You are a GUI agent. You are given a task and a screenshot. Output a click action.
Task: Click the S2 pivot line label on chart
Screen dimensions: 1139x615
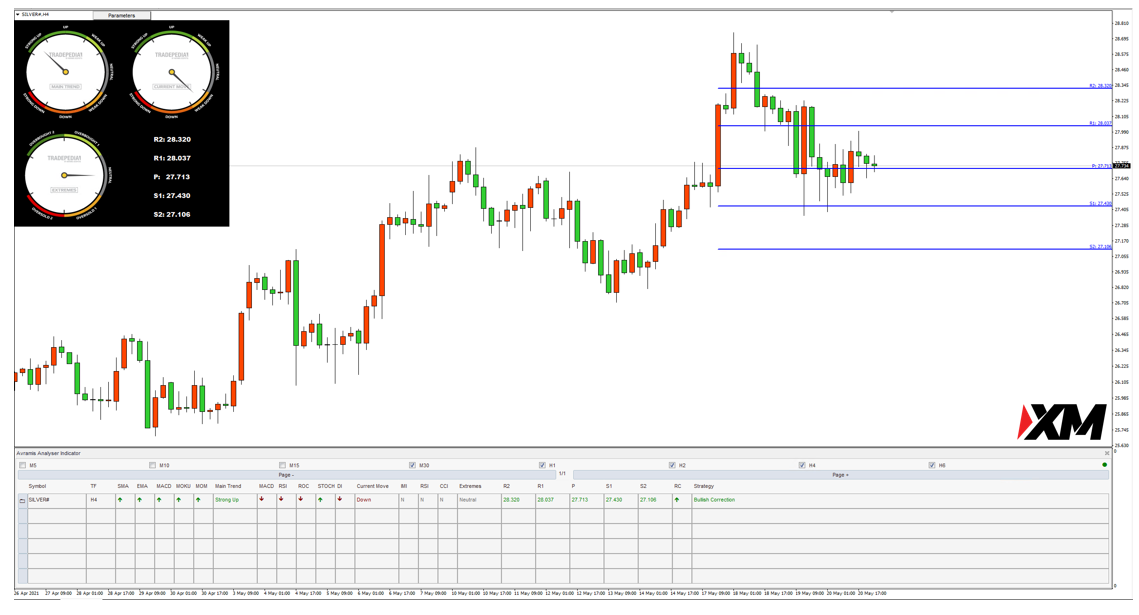coord(1100,247)
